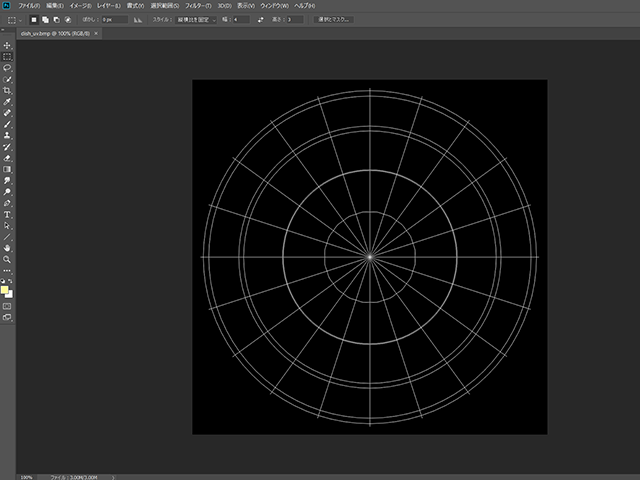Swap width and height values
Viewport: 640px width, 480px height.
coord(260,20)
